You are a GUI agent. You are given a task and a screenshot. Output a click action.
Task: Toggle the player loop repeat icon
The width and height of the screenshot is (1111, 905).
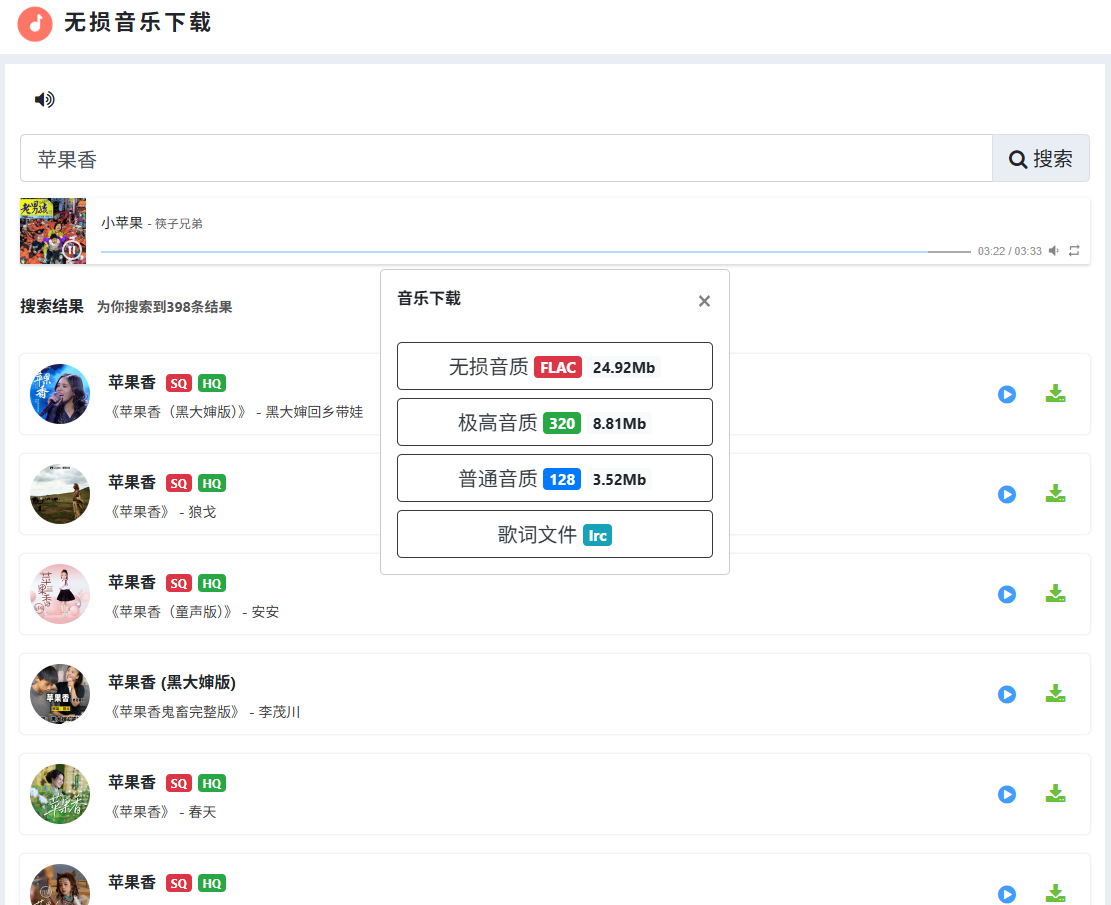pyautogui.click(x=1074, y=251)
